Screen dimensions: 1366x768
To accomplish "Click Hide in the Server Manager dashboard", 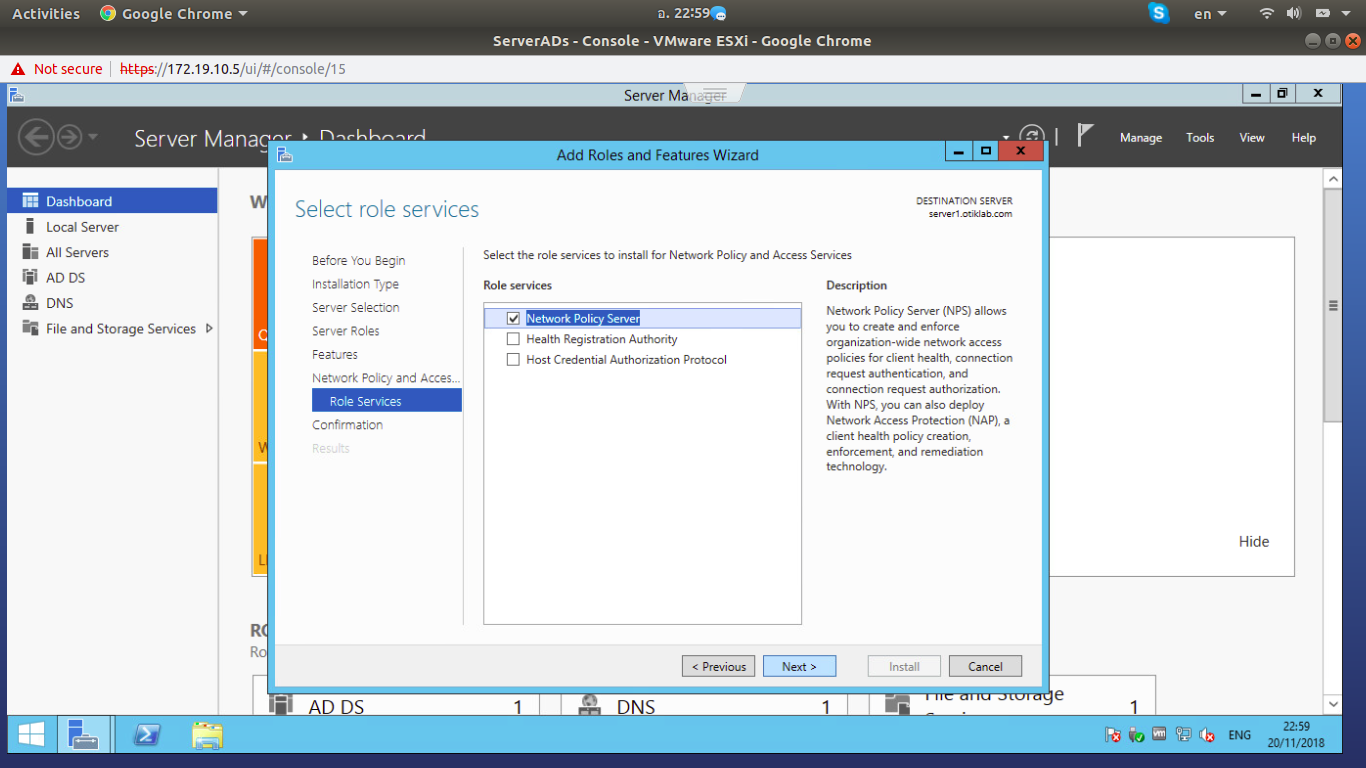I will pyautogui.click(x=1254, y=541).
